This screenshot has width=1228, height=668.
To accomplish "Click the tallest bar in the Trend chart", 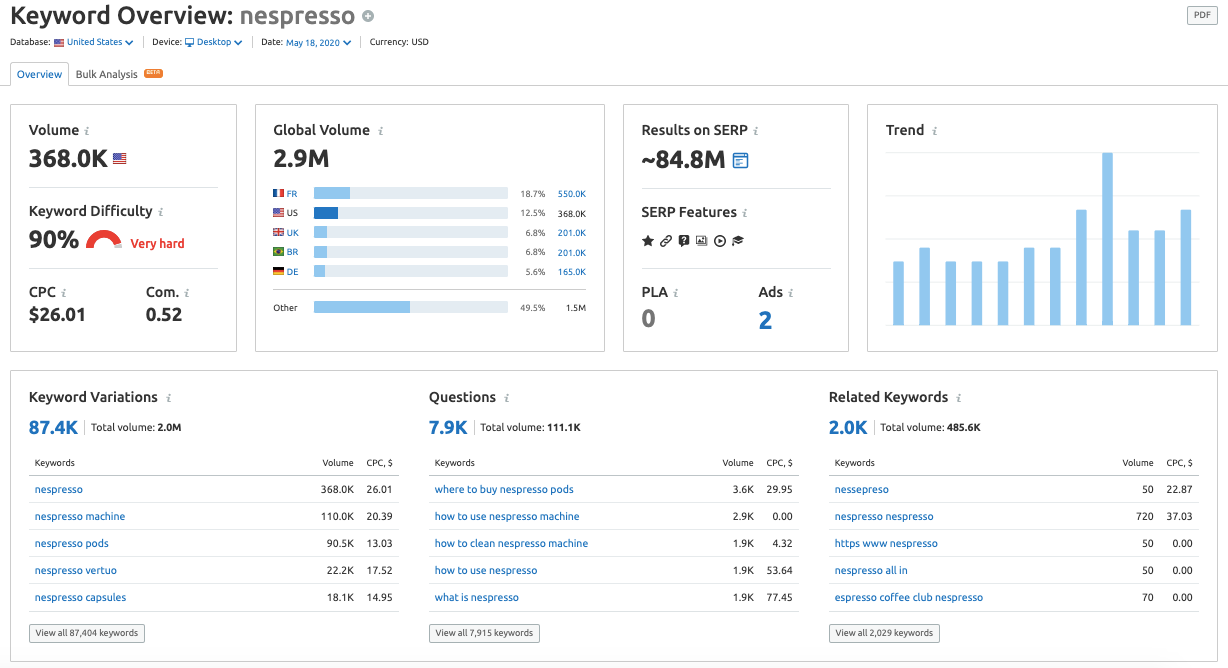I will [x=1107, y=239].
